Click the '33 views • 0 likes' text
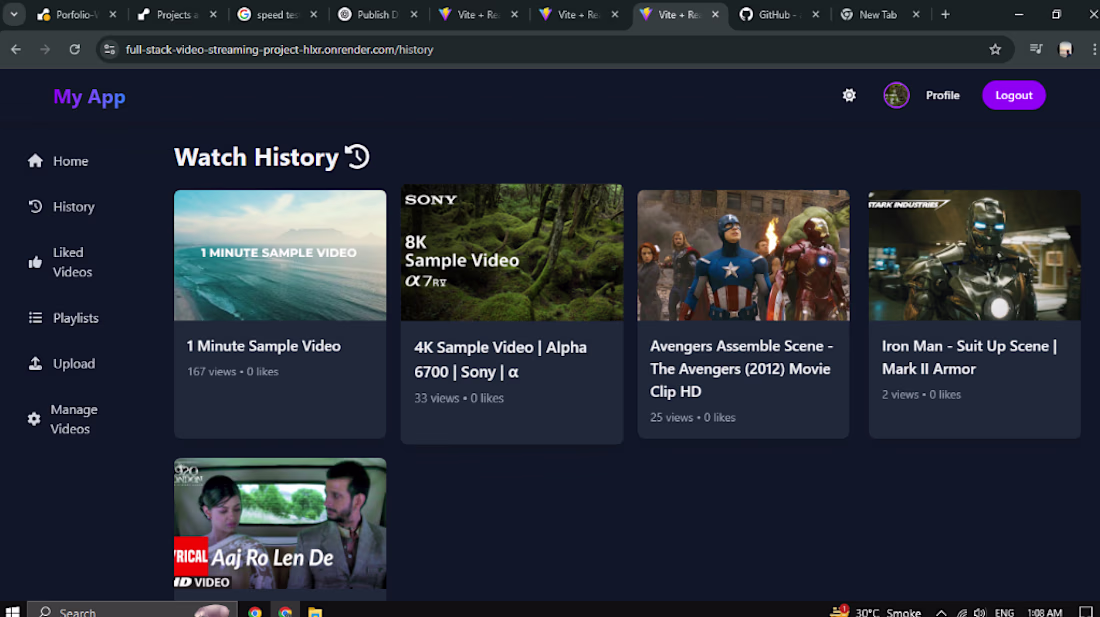Screen dimensions: 1100x617 click(x=459, y=398)
